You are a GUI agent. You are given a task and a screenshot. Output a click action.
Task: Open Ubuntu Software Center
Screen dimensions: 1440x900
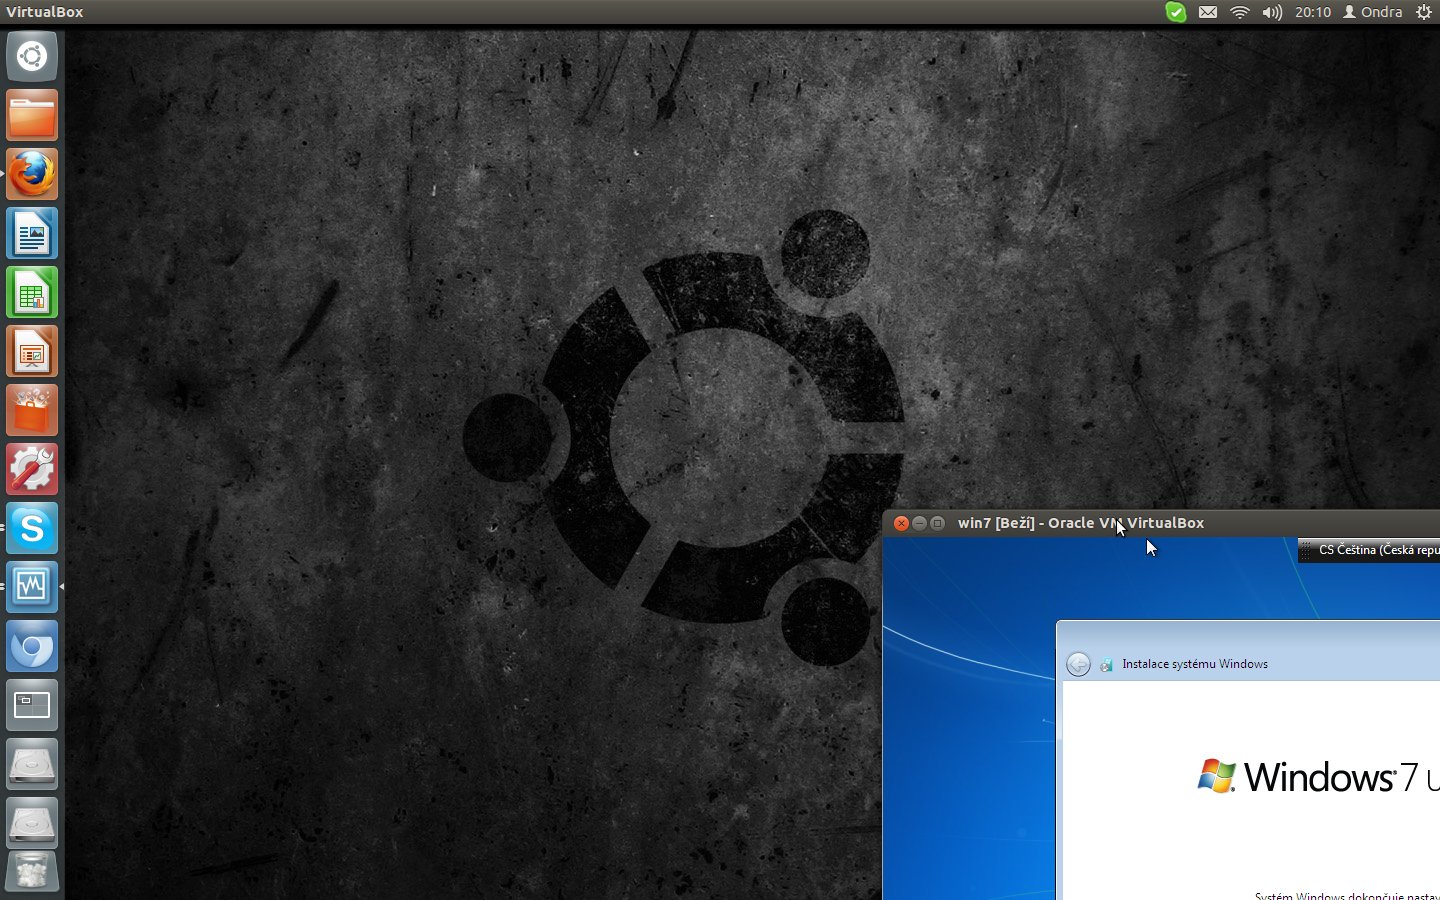32,411
